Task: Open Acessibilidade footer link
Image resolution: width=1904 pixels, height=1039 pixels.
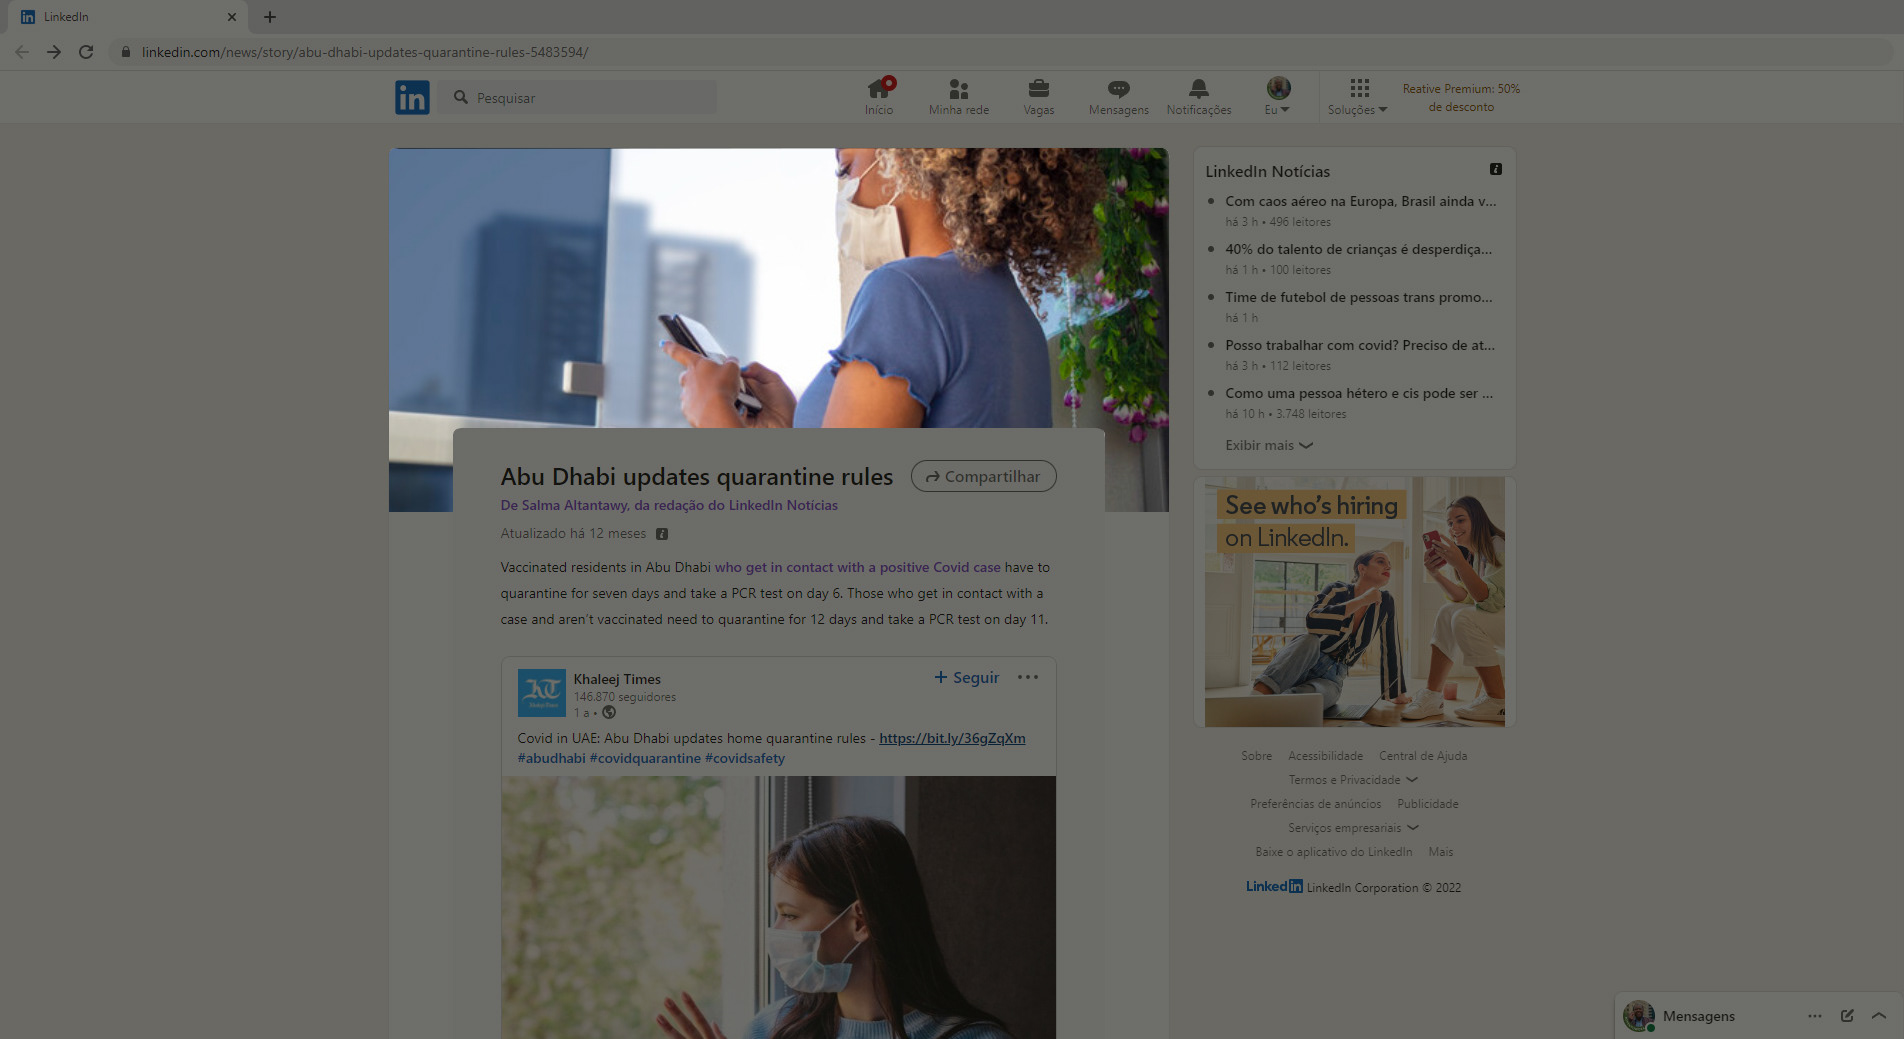Action: [x=1325, y=756]
